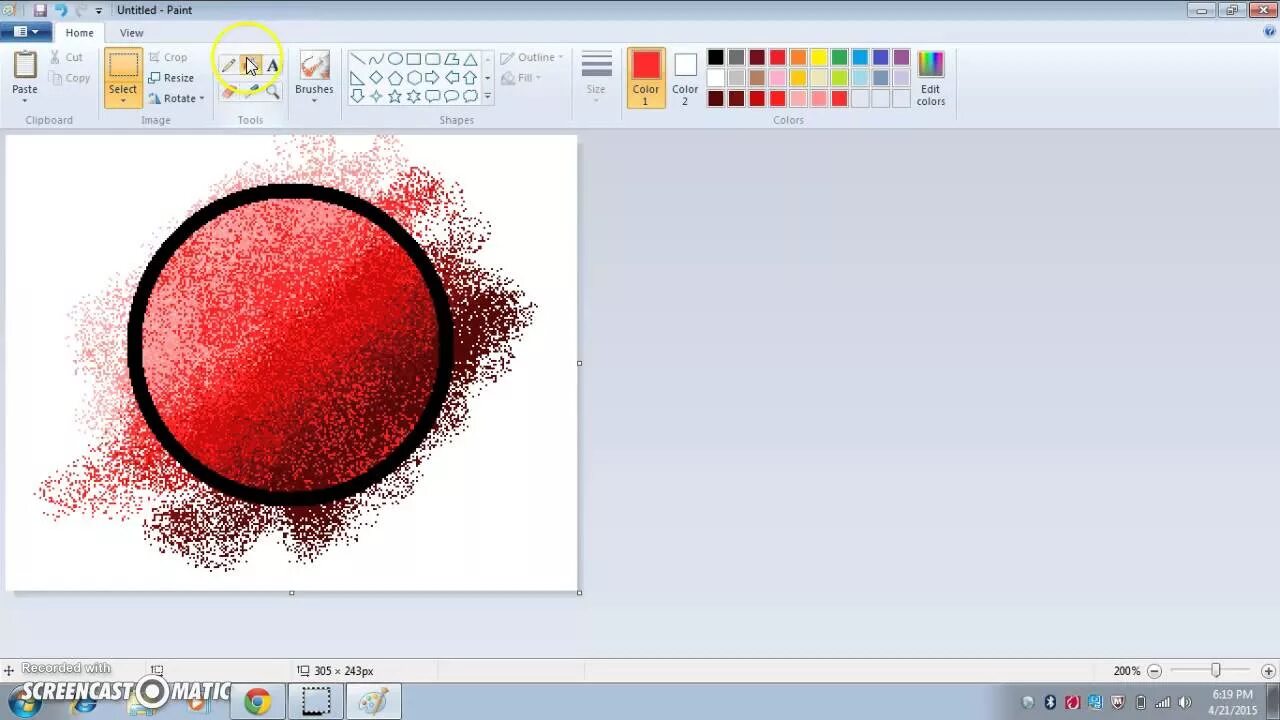Pick the black color swatch
This screenshot has height=720, width=1280.
716,58
